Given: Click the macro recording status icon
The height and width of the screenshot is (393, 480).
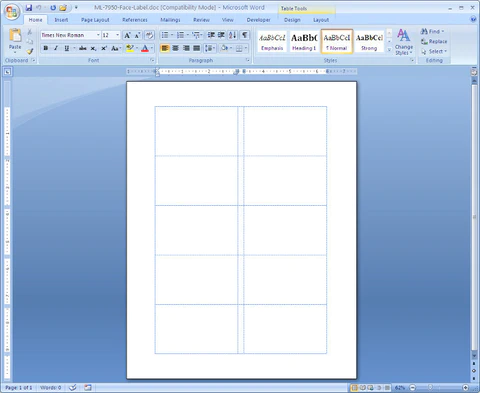Looking at the screenshot, I should pos(88,387).
